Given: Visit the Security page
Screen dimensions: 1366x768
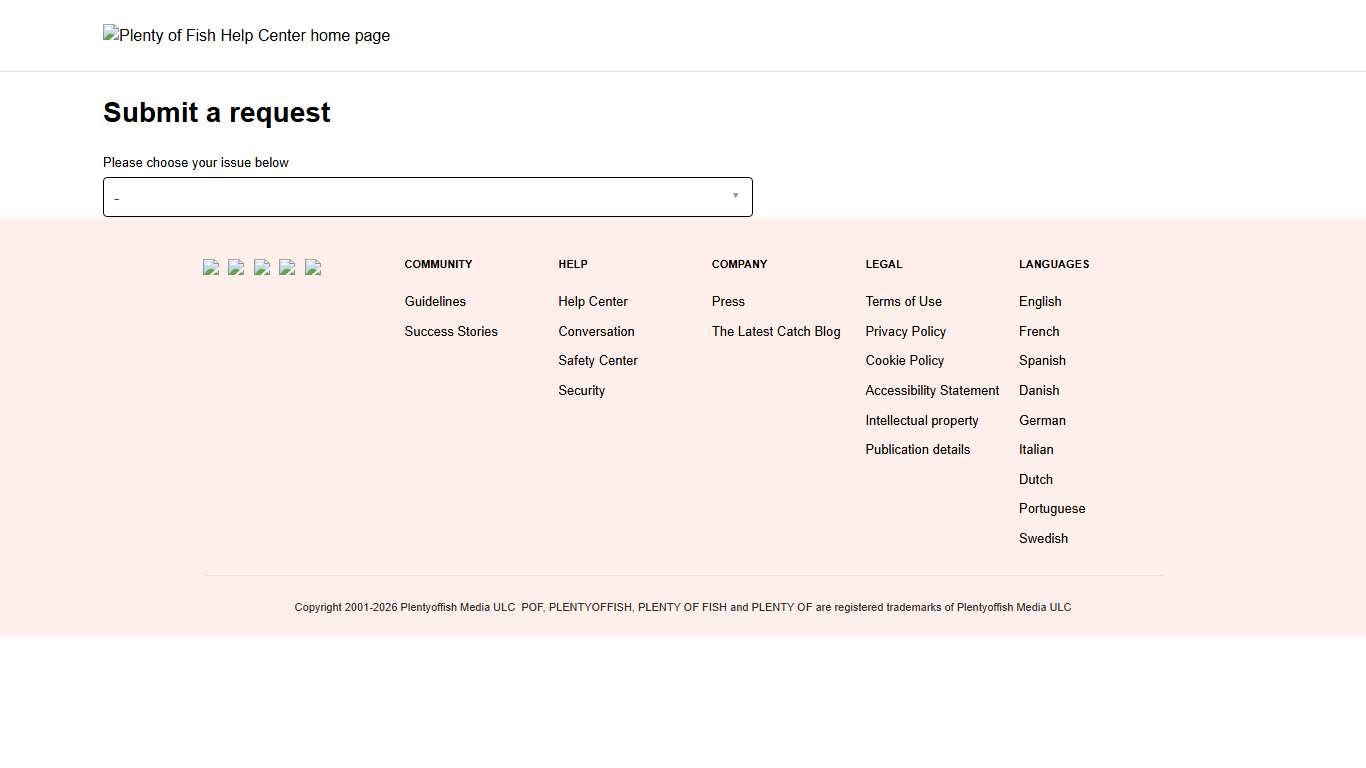Looking at the screenshot, I should pyautogui.click(x=581, y=390).
